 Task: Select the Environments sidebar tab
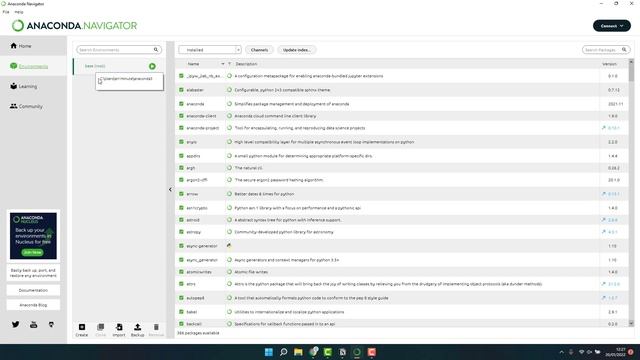[29, 66]
